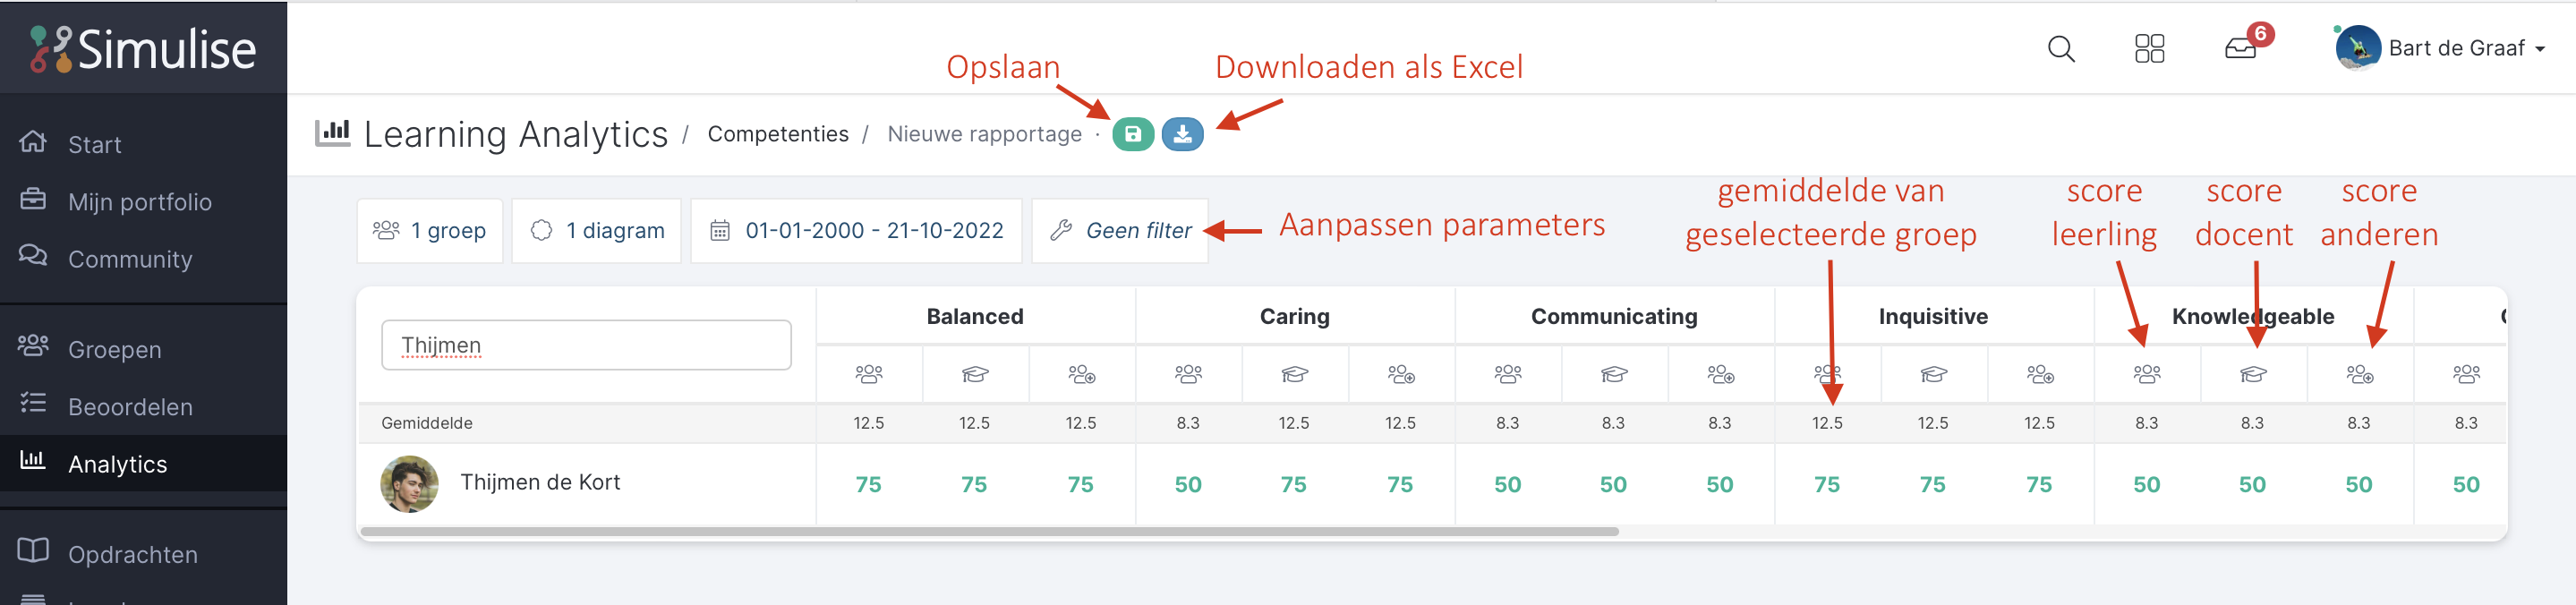Open the search magnifier icon
The image size is (2576, 605).
click(x=2061, y=48)
